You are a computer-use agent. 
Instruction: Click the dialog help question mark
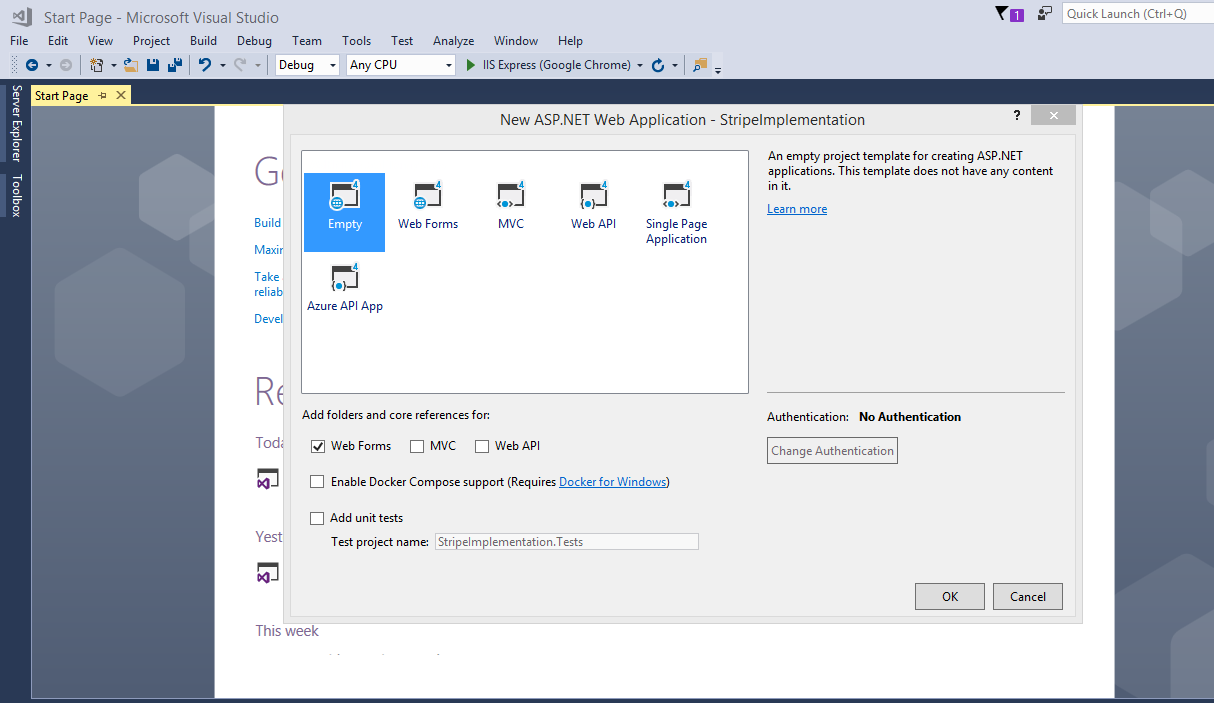(x=1017, y=116)
